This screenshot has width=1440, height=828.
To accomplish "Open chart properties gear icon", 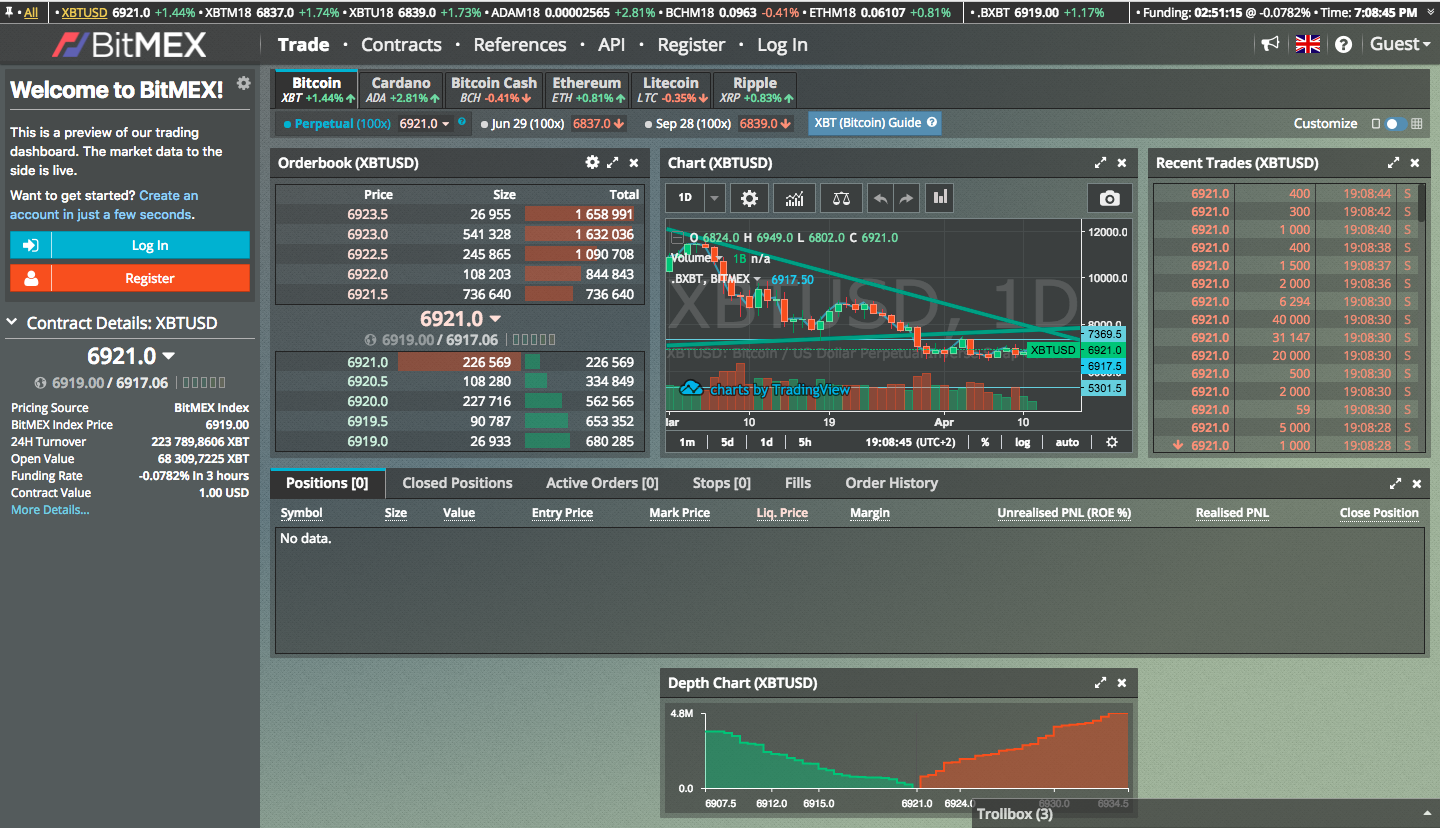I will pos(749,198).
